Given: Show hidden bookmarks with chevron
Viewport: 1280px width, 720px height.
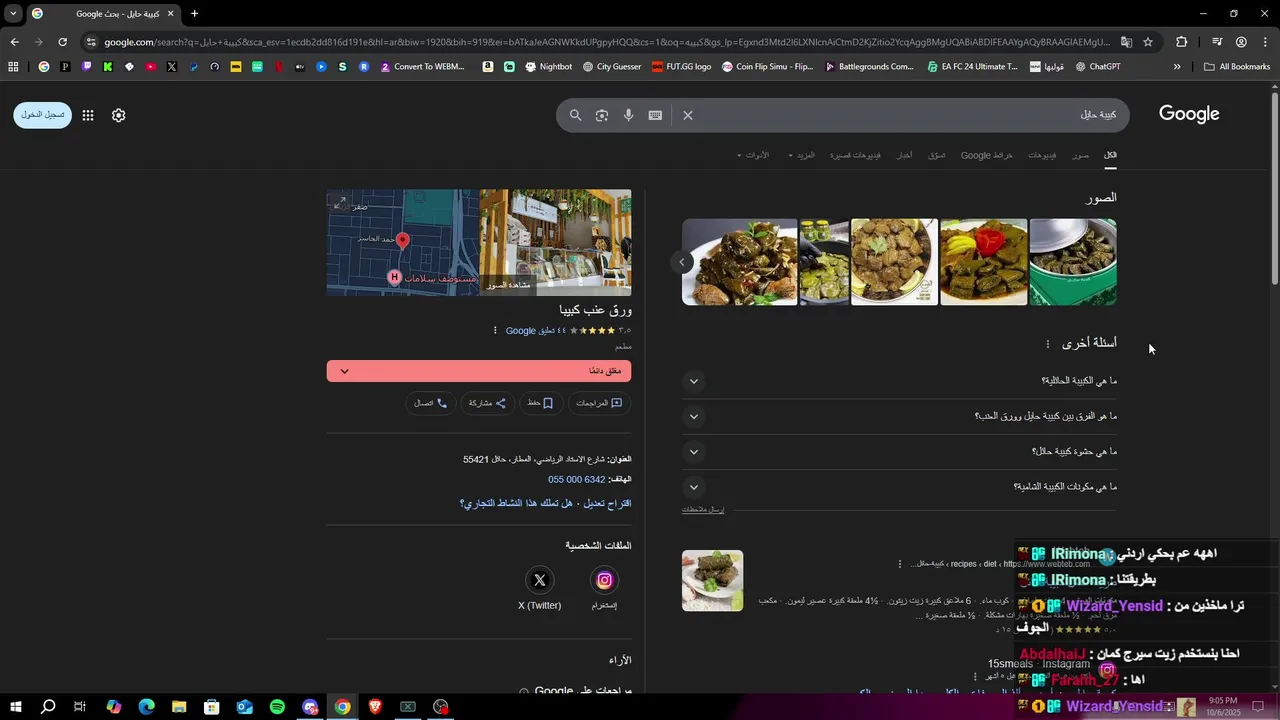Looking at the screenshot, I should (x=1177, y=67).
